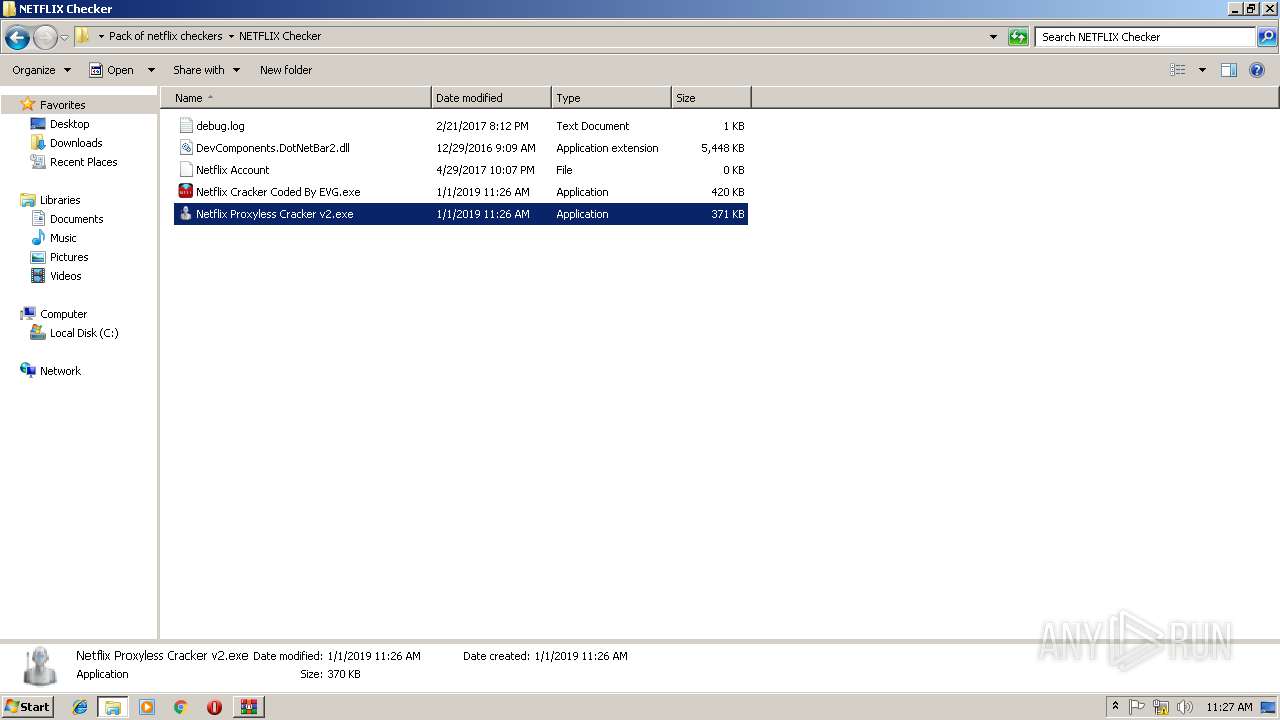Image resolution: width=1280 pixels, height=720 pixels.
Task: Launch Windows Media Player from the taskbar
Action: [147, 707]
